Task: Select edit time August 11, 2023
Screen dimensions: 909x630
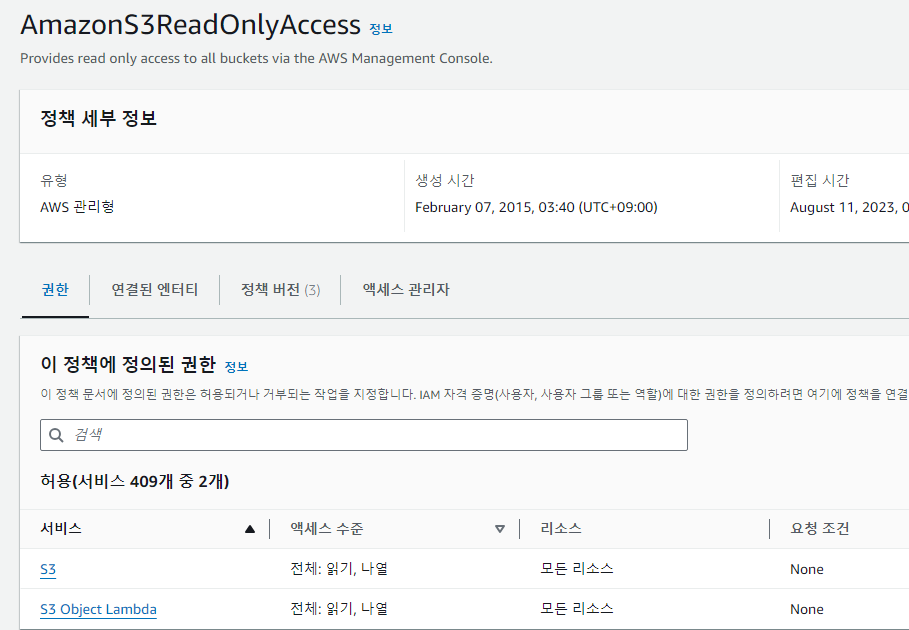Action: 849,207
